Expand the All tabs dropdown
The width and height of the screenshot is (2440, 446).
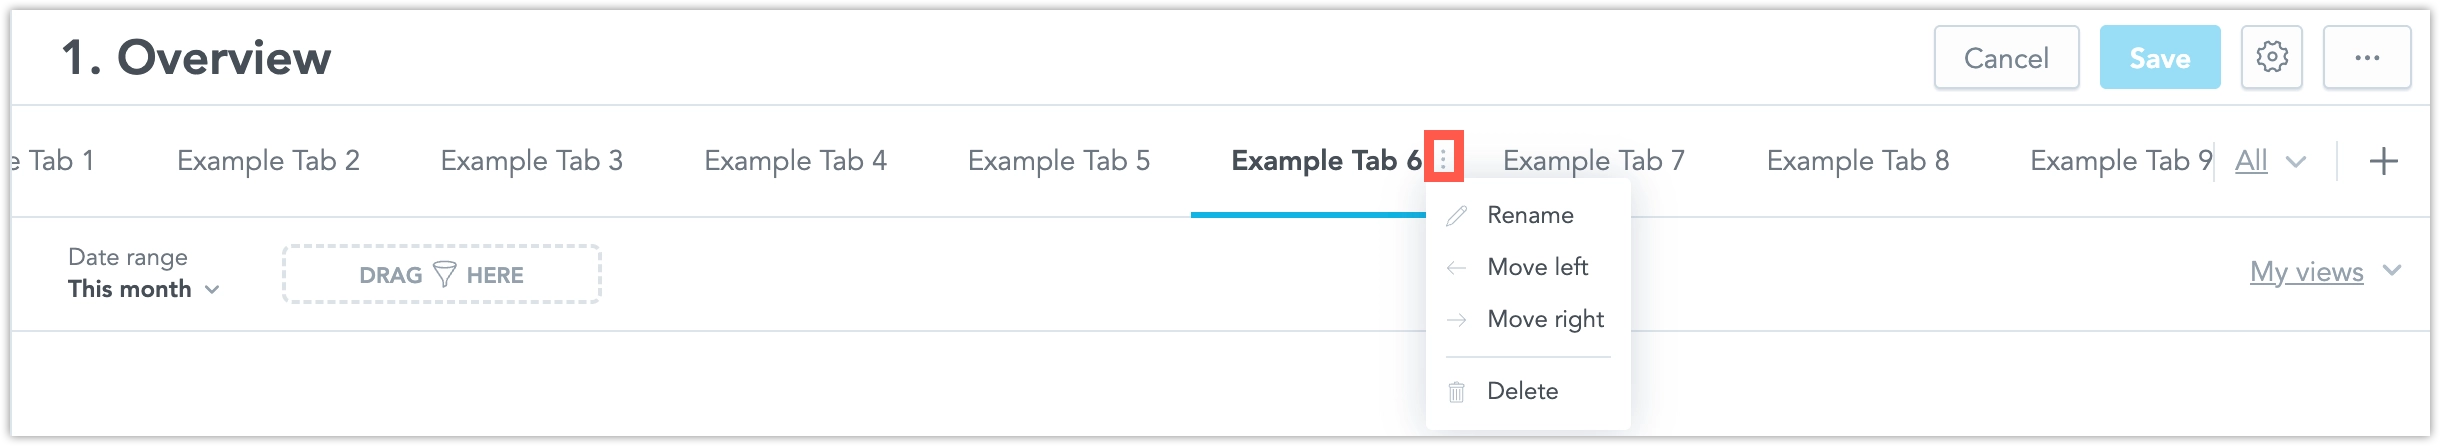pyautogui.click(x=2269, y=161)
